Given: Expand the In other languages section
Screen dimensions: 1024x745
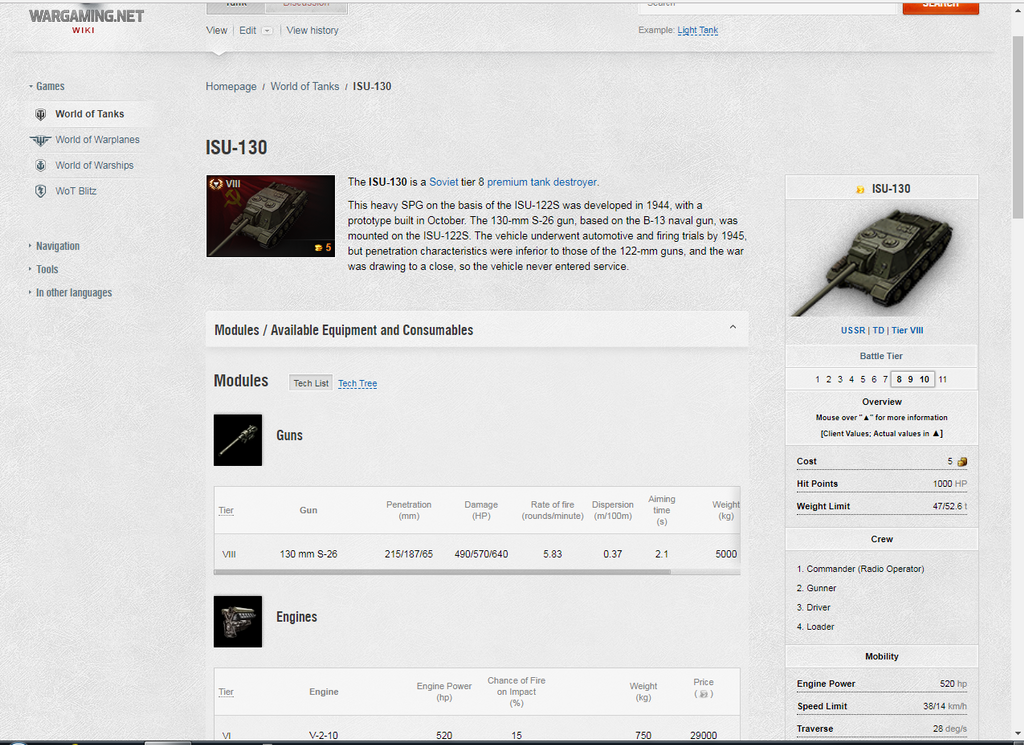Looking at the screenshot, I should point(73,293).
